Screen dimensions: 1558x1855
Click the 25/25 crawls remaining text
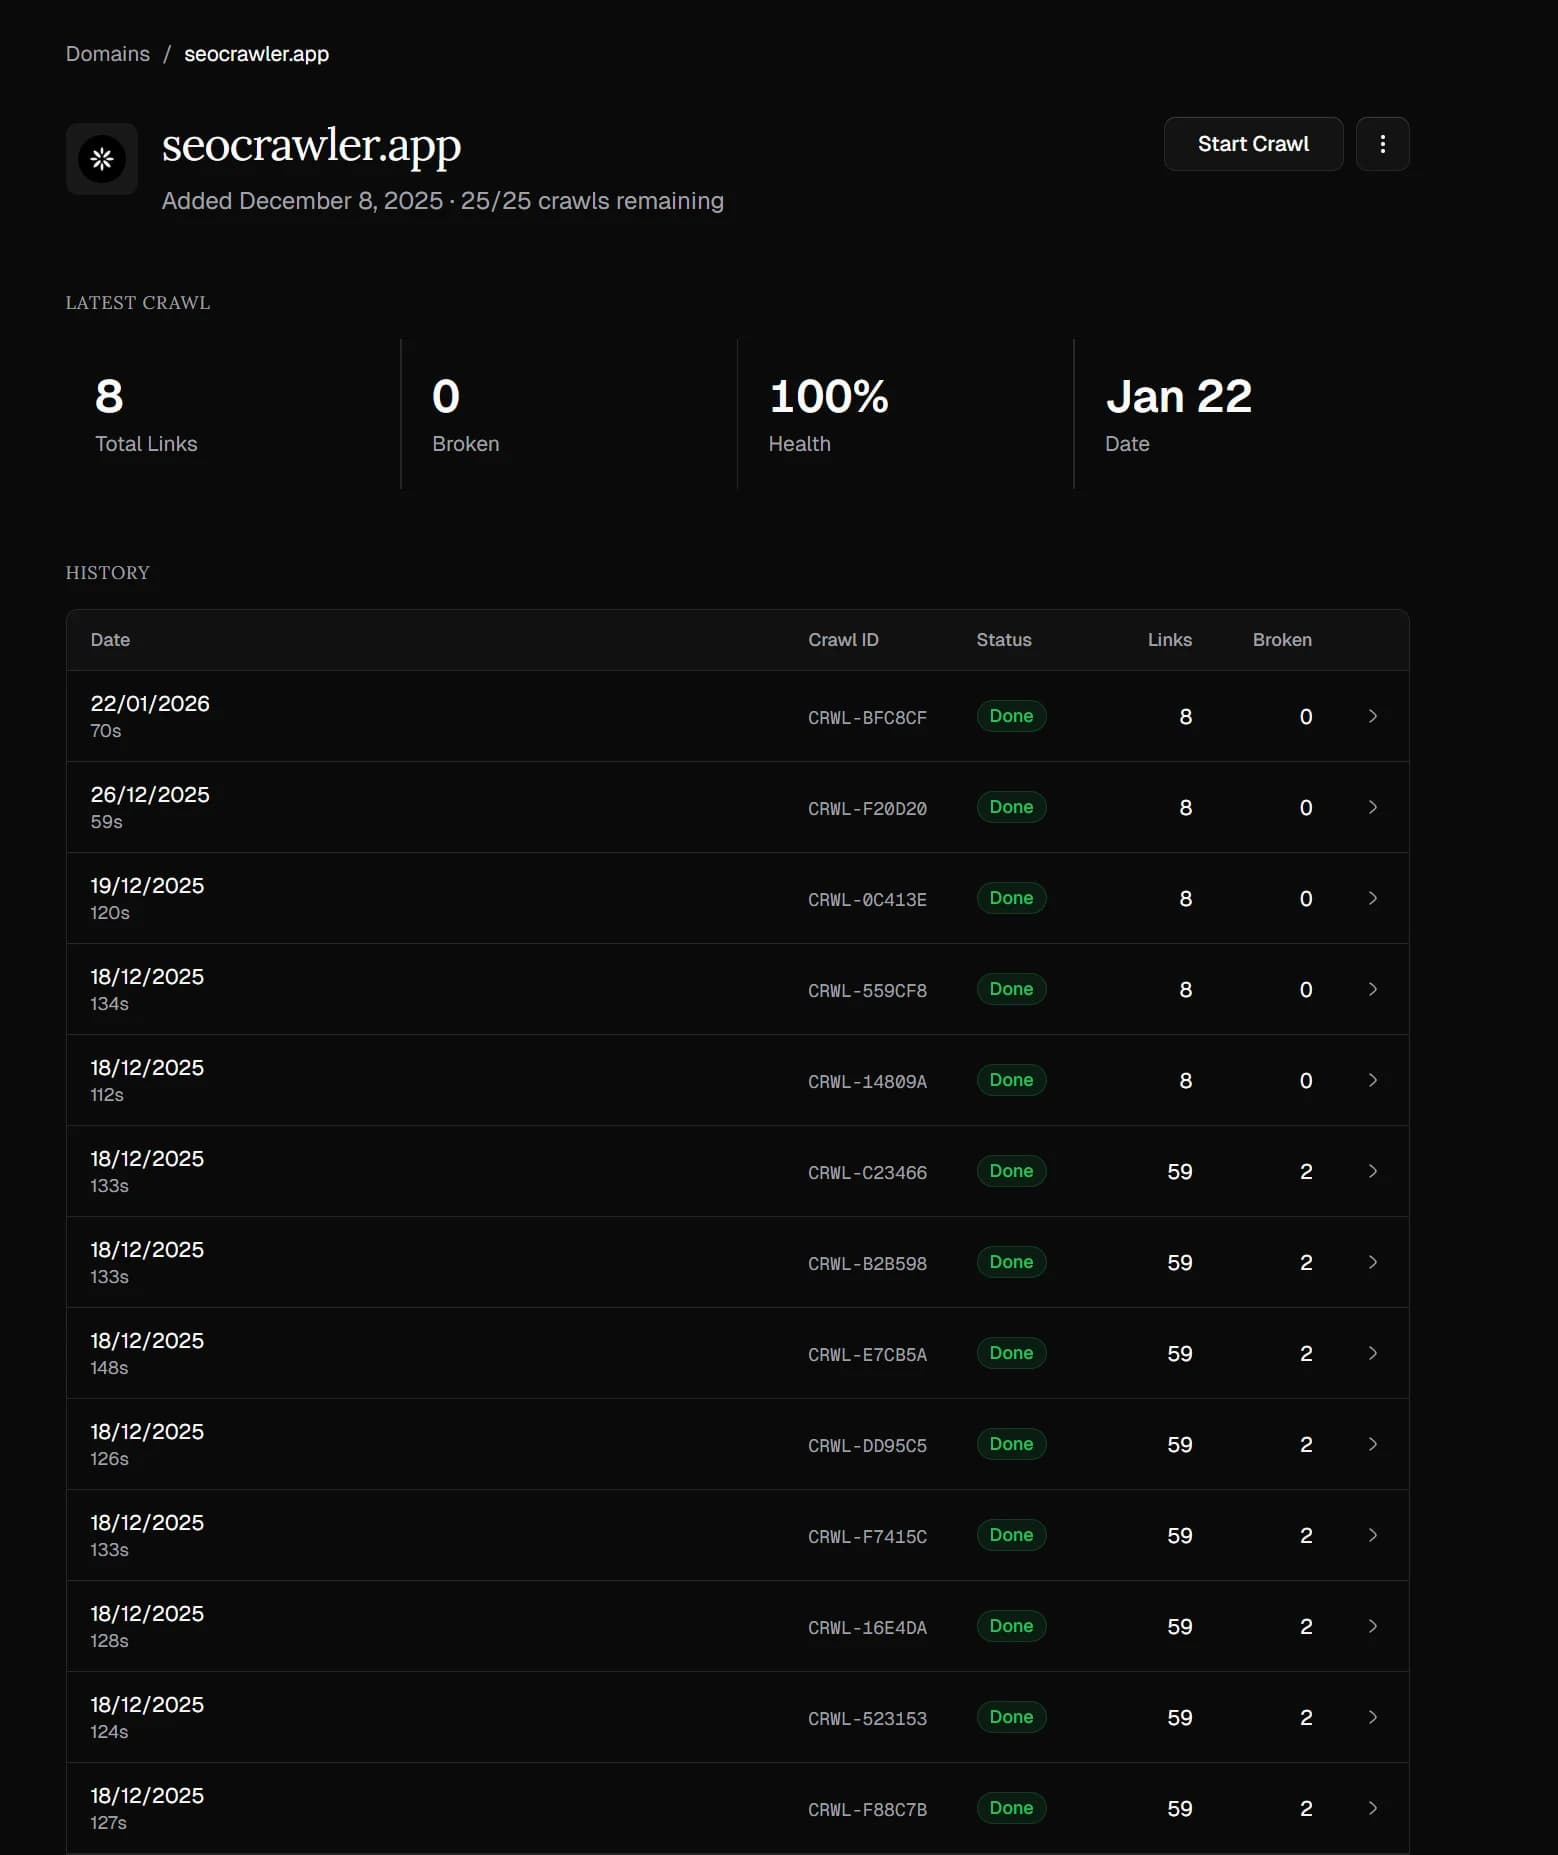click(592, 201)
